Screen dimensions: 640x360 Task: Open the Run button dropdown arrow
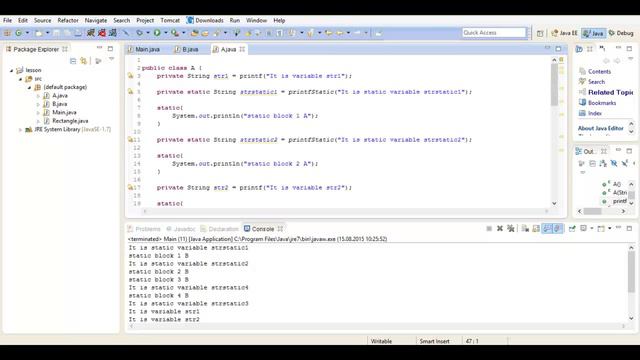tap(165, 33)
